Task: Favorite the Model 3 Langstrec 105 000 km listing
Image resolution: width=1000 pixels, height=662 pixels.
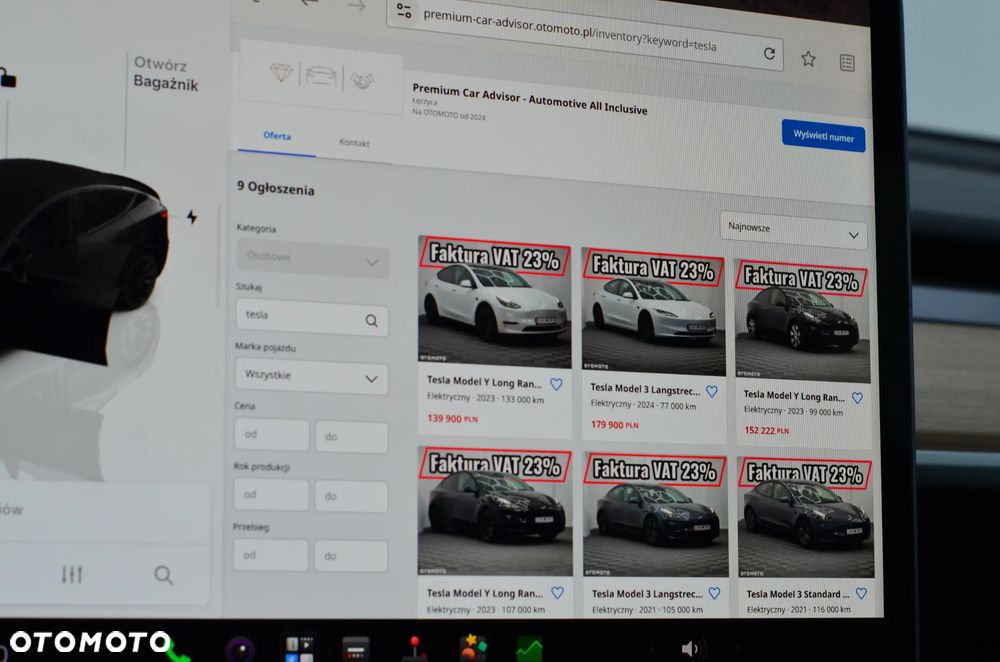Action: click(714, 593)
